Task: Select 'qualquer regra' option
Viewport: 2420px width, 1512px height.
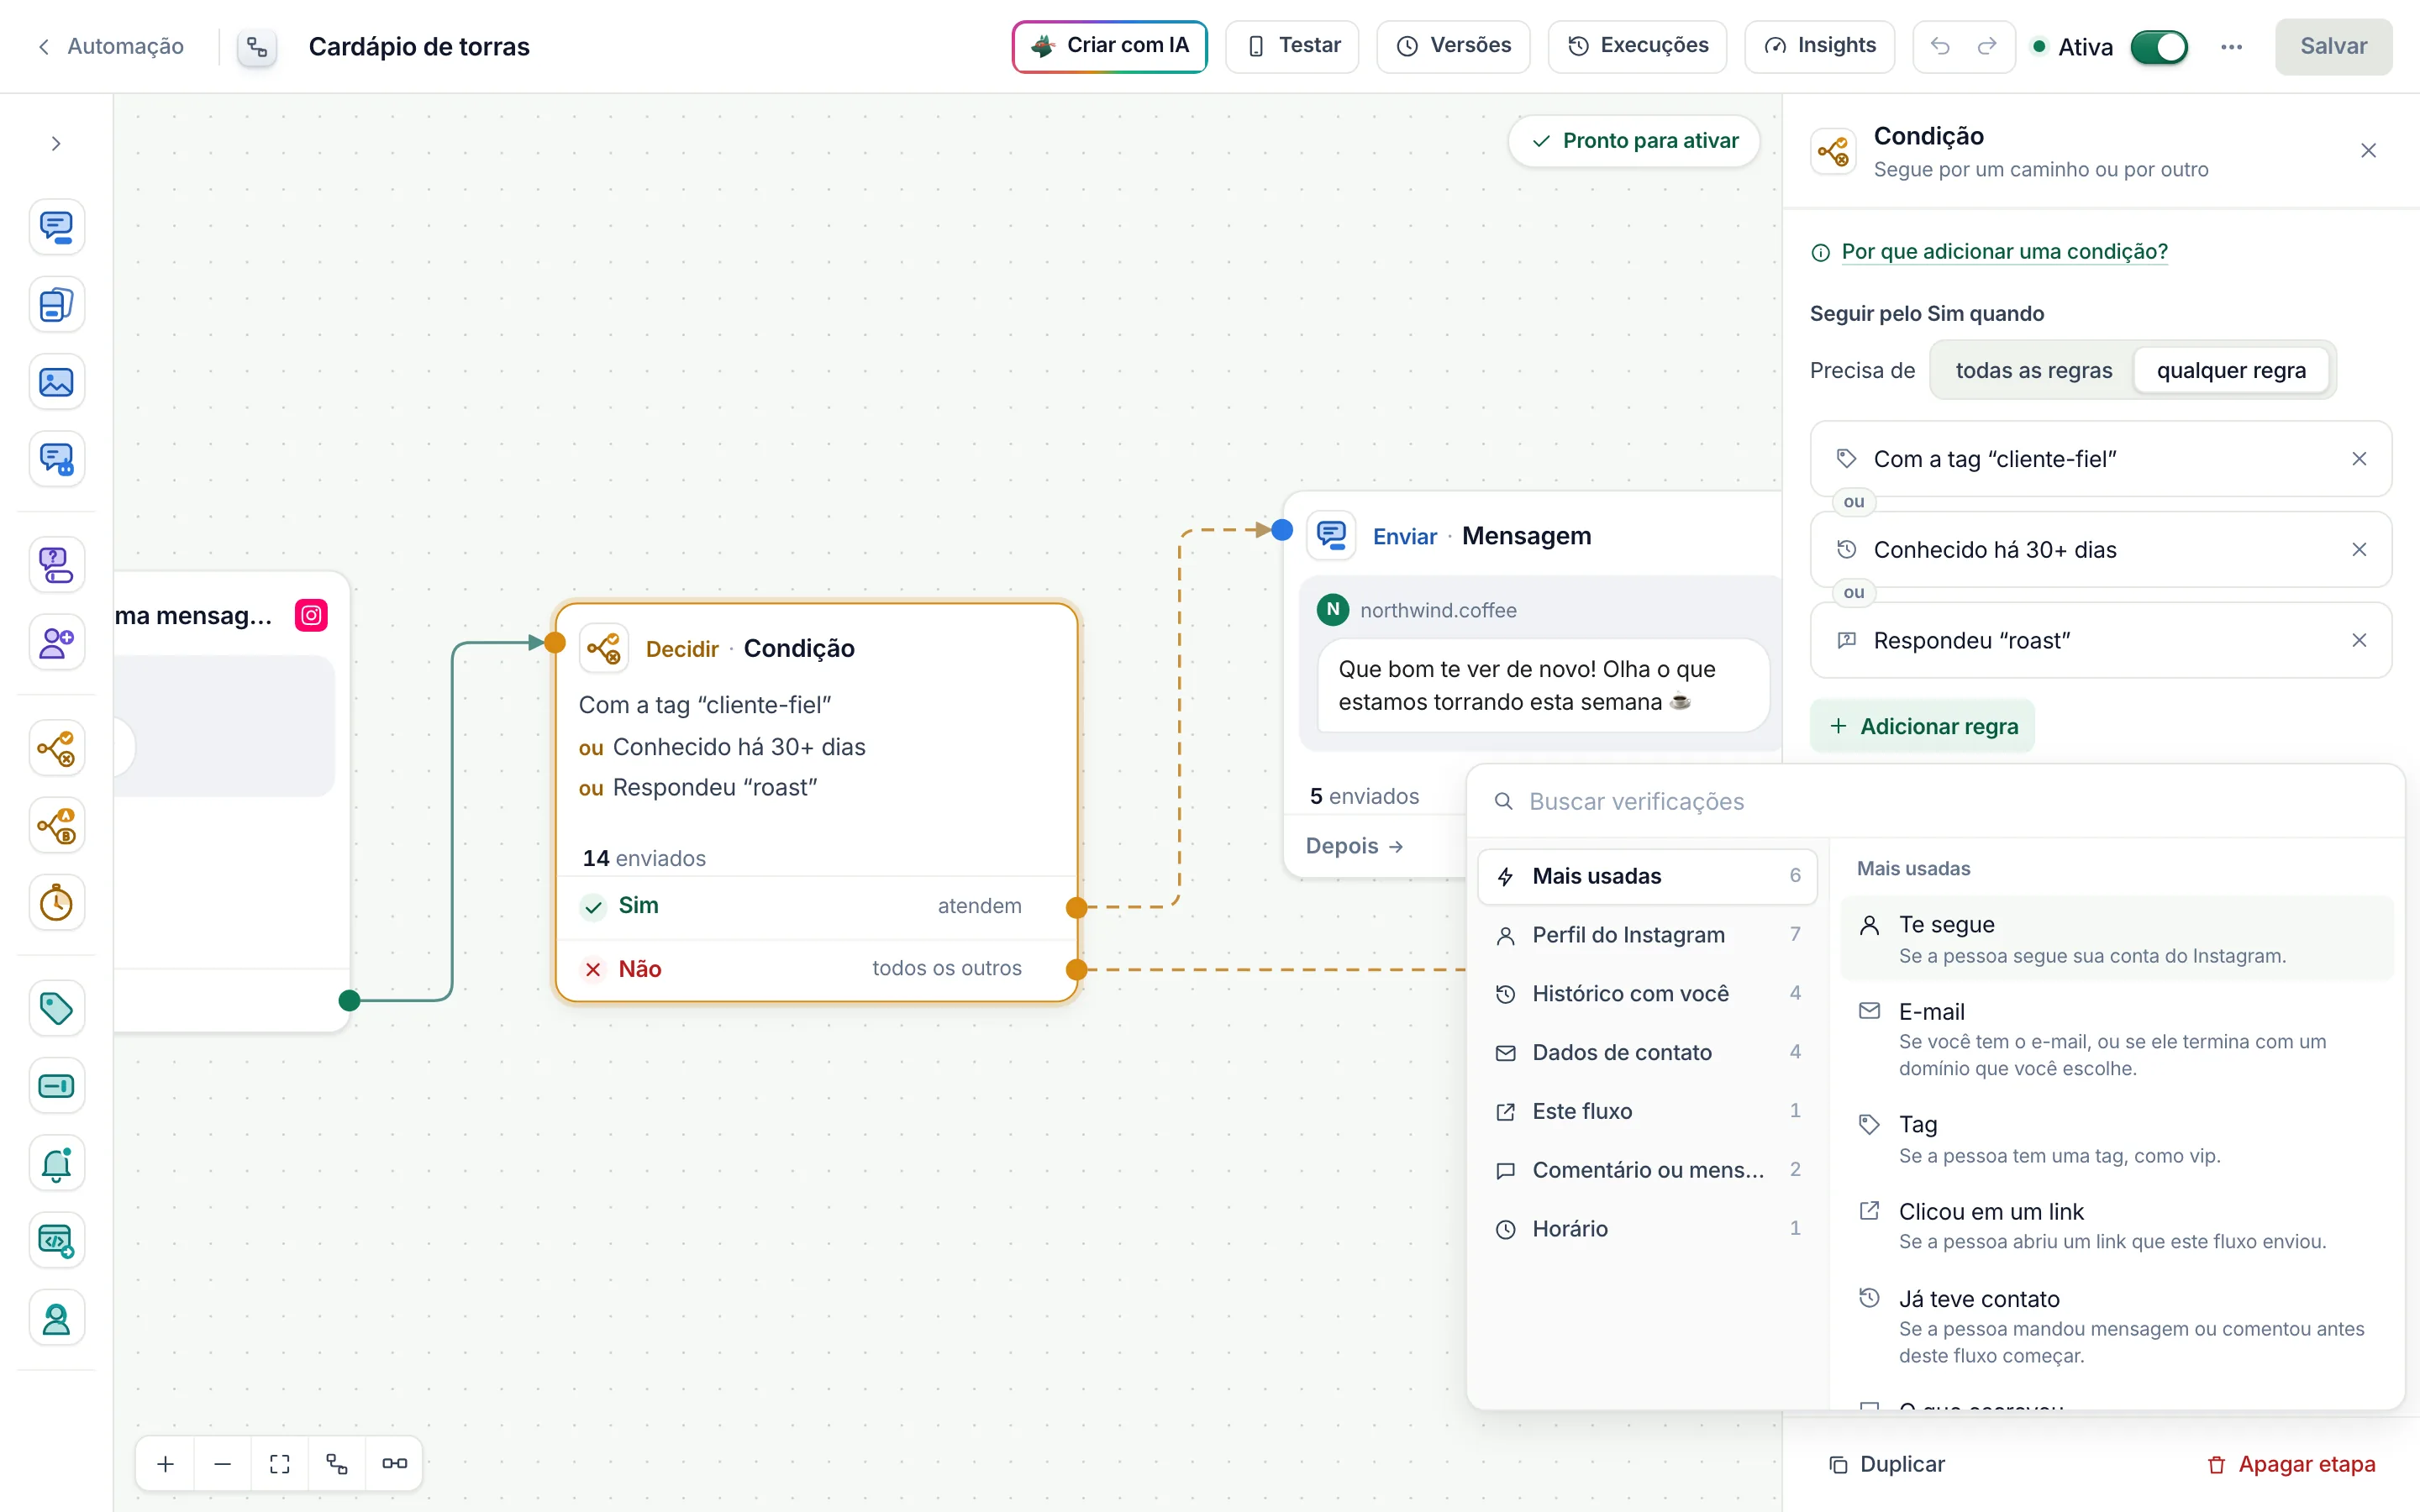Action: pyautogui.click(x=2231, y=371)
